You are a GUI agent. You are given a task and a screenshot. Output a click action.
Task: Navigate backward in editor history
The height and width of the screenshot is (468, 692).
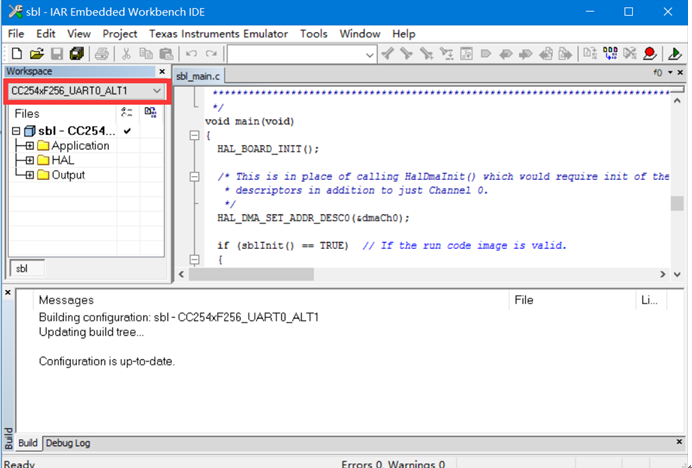(x=546, y=54)
